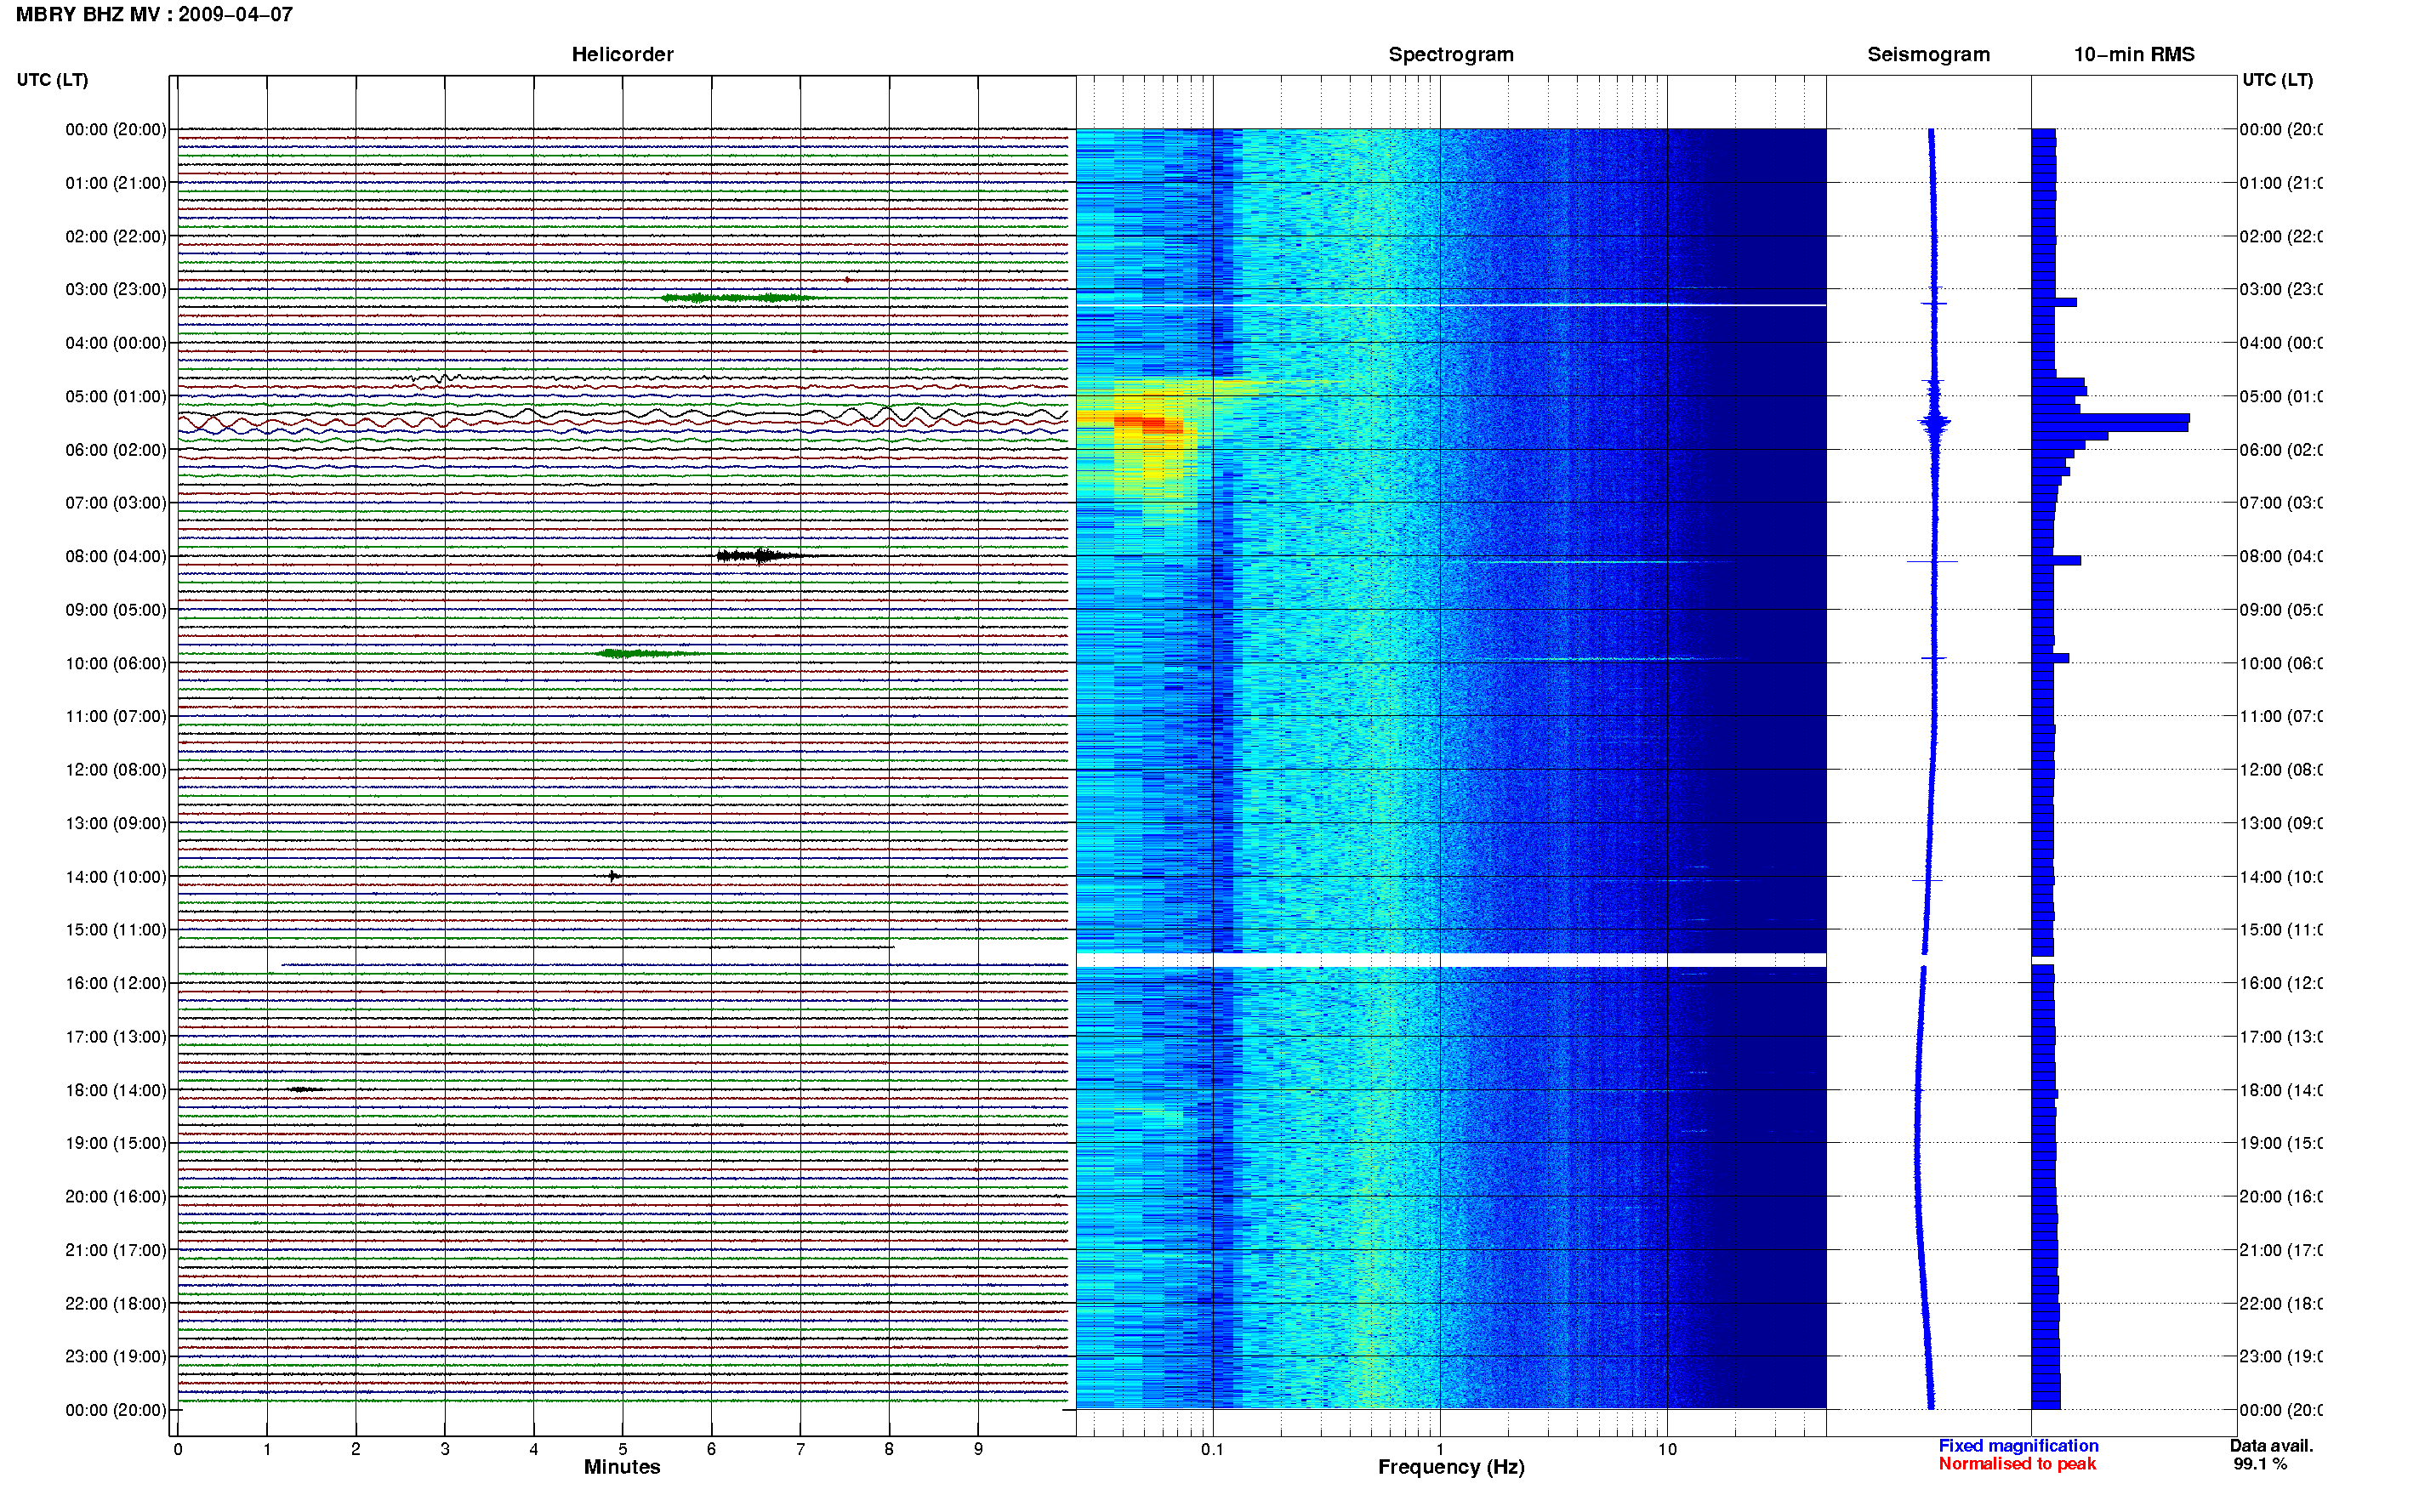2419x1512 pixels.
Task: Click the seismogram spike near 05:30
Action: 1934,423
